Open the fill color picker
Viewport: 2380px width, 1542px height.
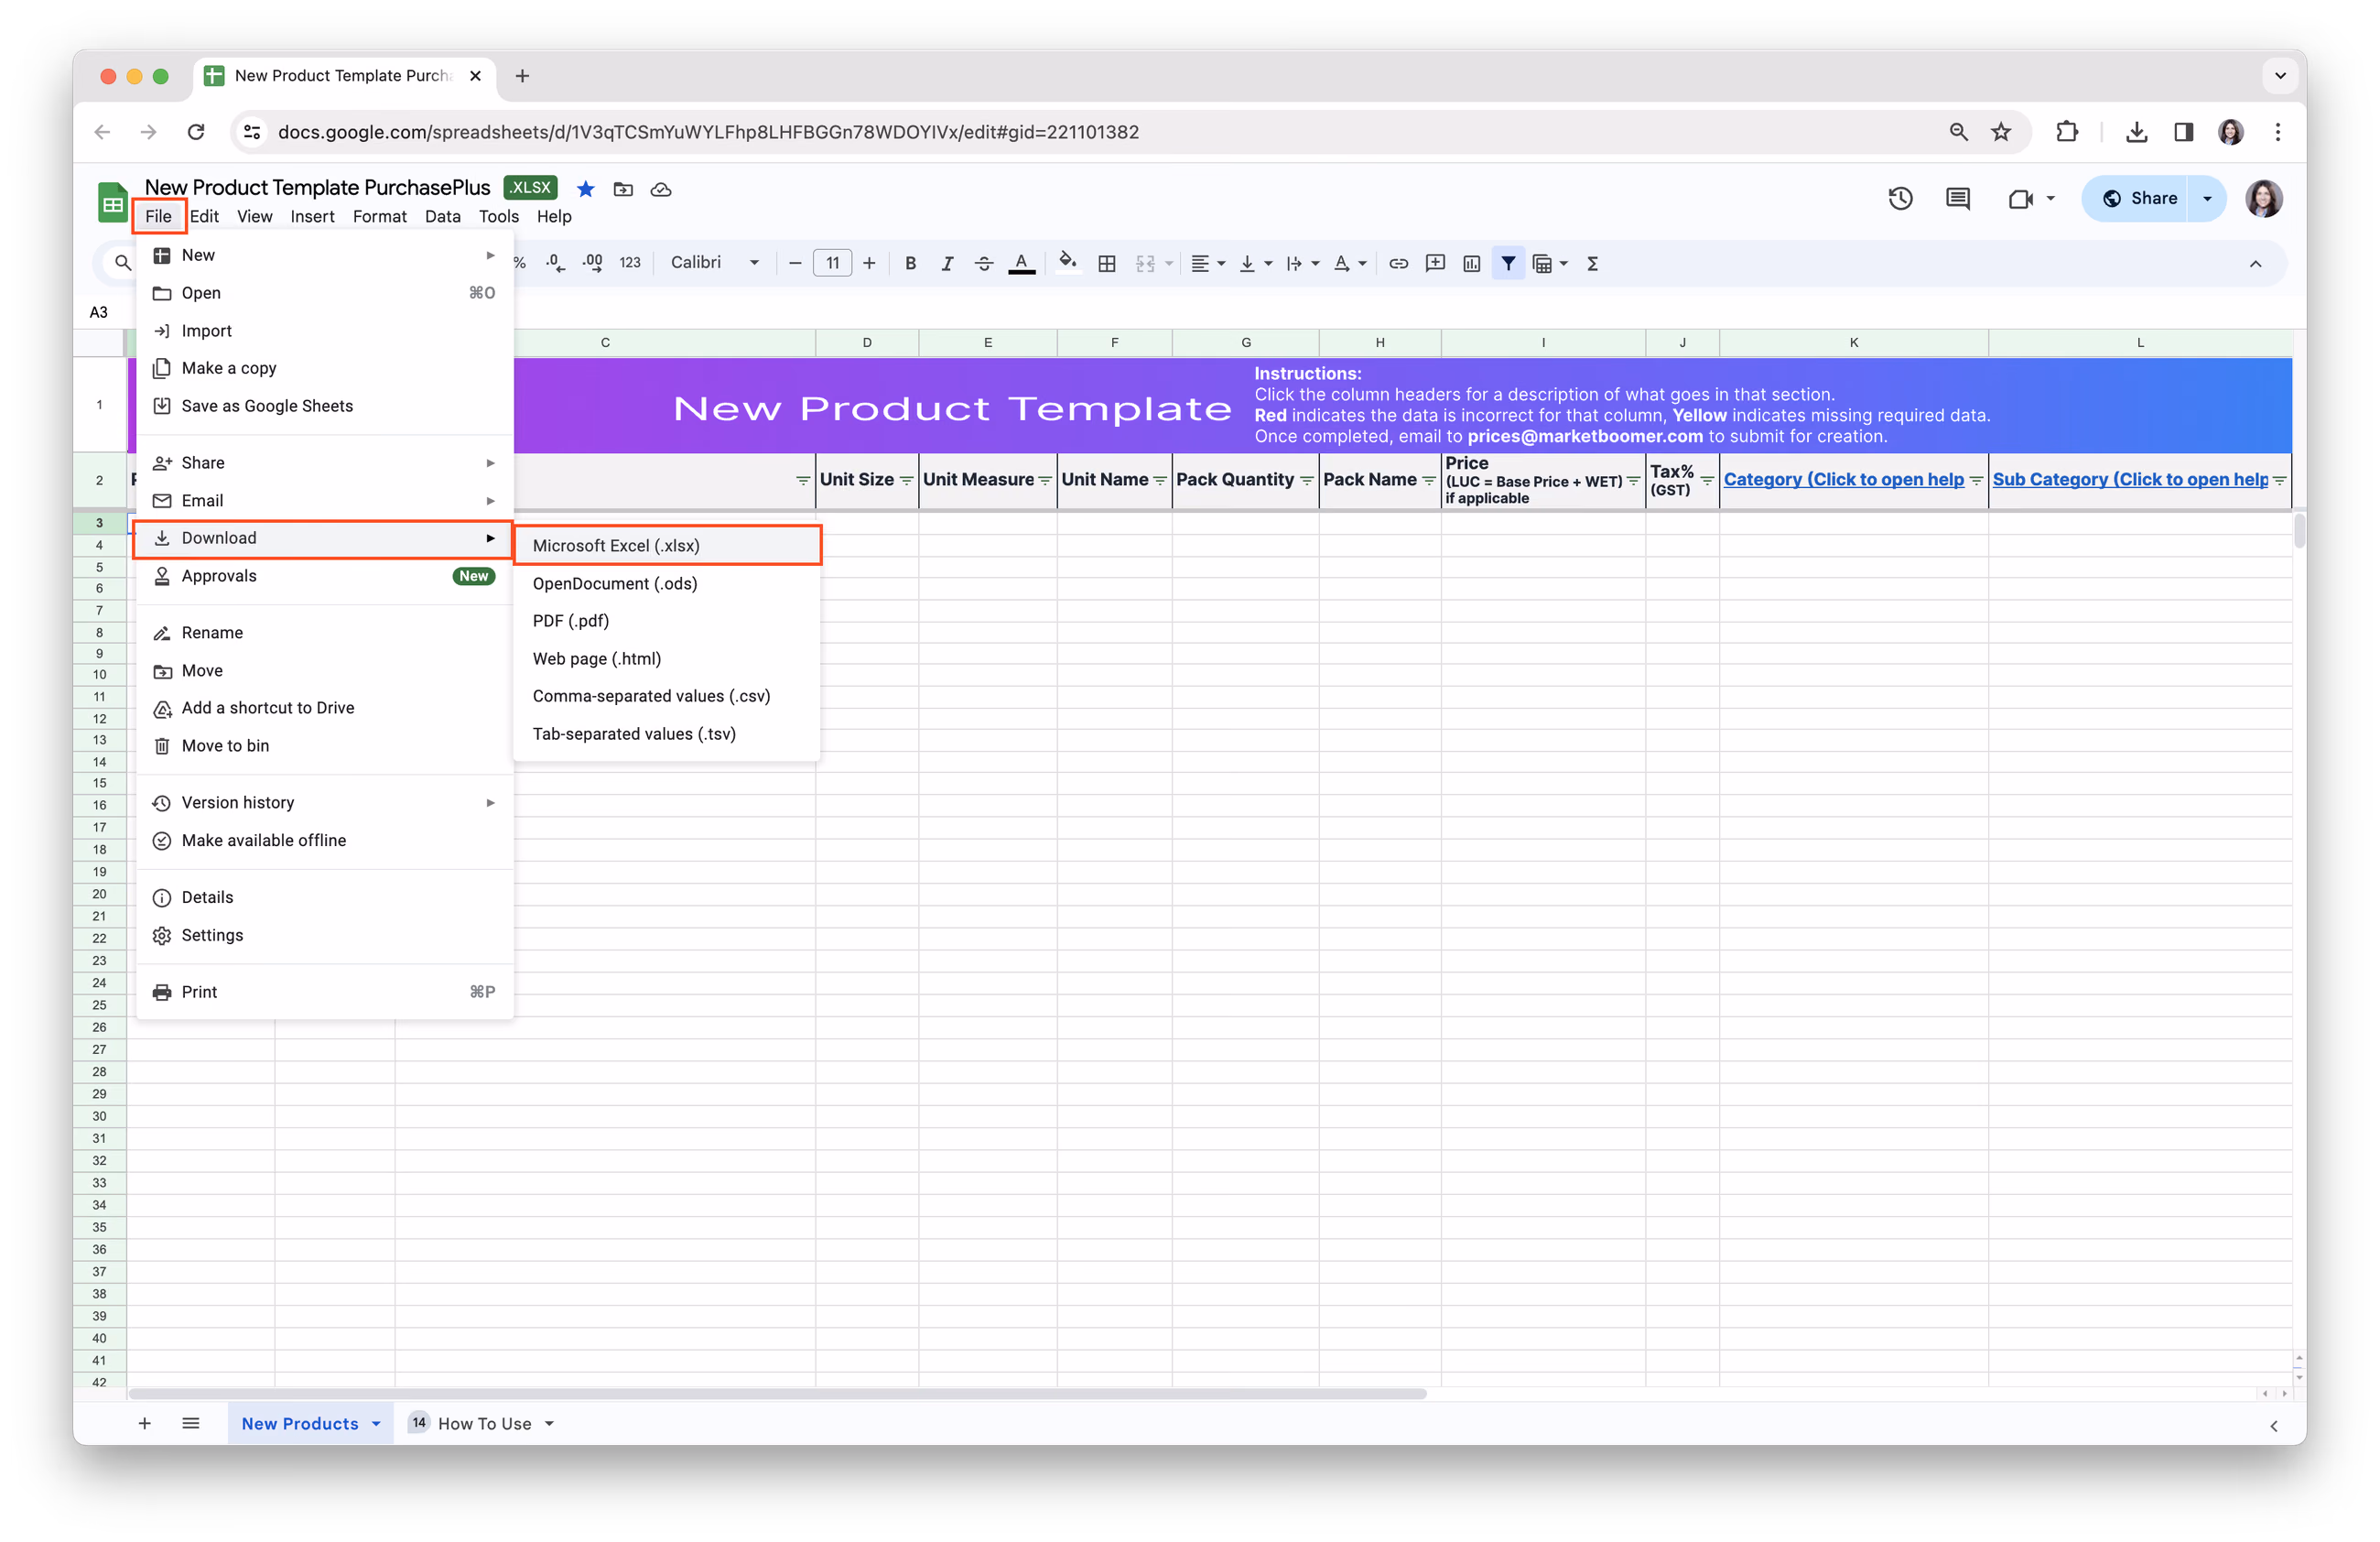click(1068, 263)
